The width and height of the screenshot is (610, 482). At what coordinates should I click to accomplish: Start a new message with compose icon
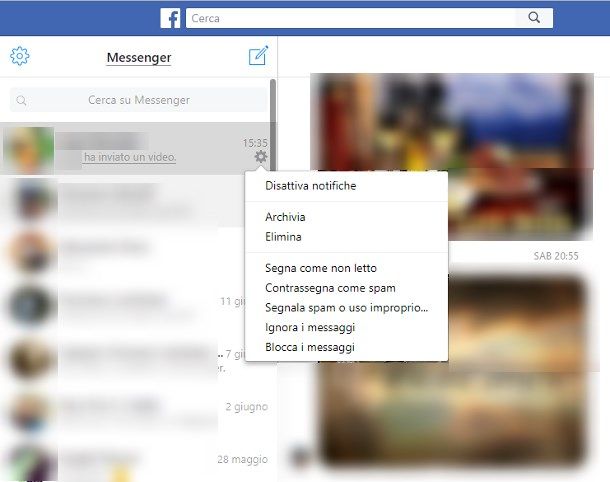[258, 56]
